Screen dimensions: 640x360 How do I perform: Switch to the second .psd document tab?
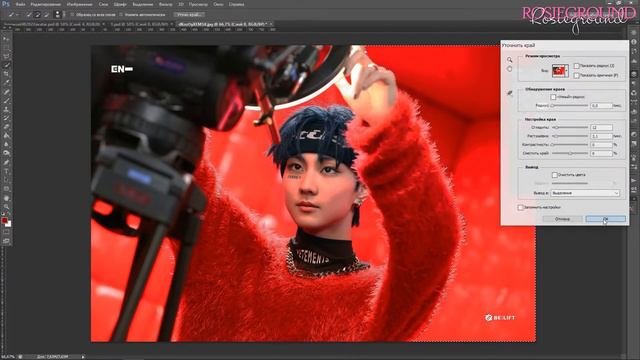tap(141, 24)
